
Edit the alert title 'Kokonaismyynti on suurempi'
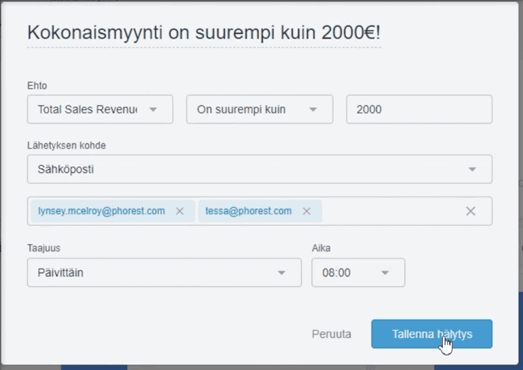pyautogui.click(x=204, y=33)
